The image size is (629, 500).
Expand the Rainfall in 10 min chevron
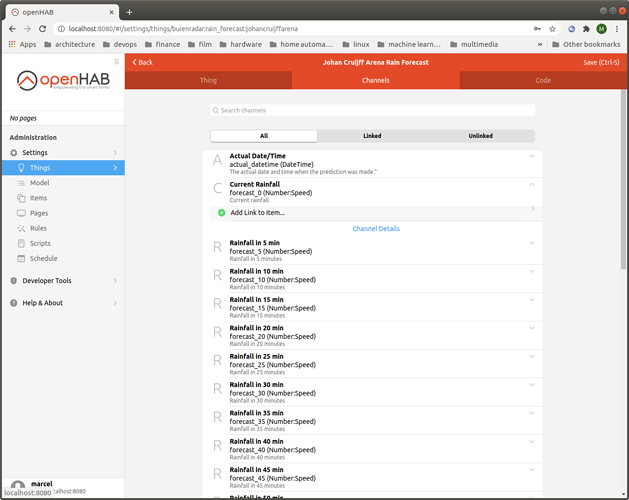pos(532,272)
